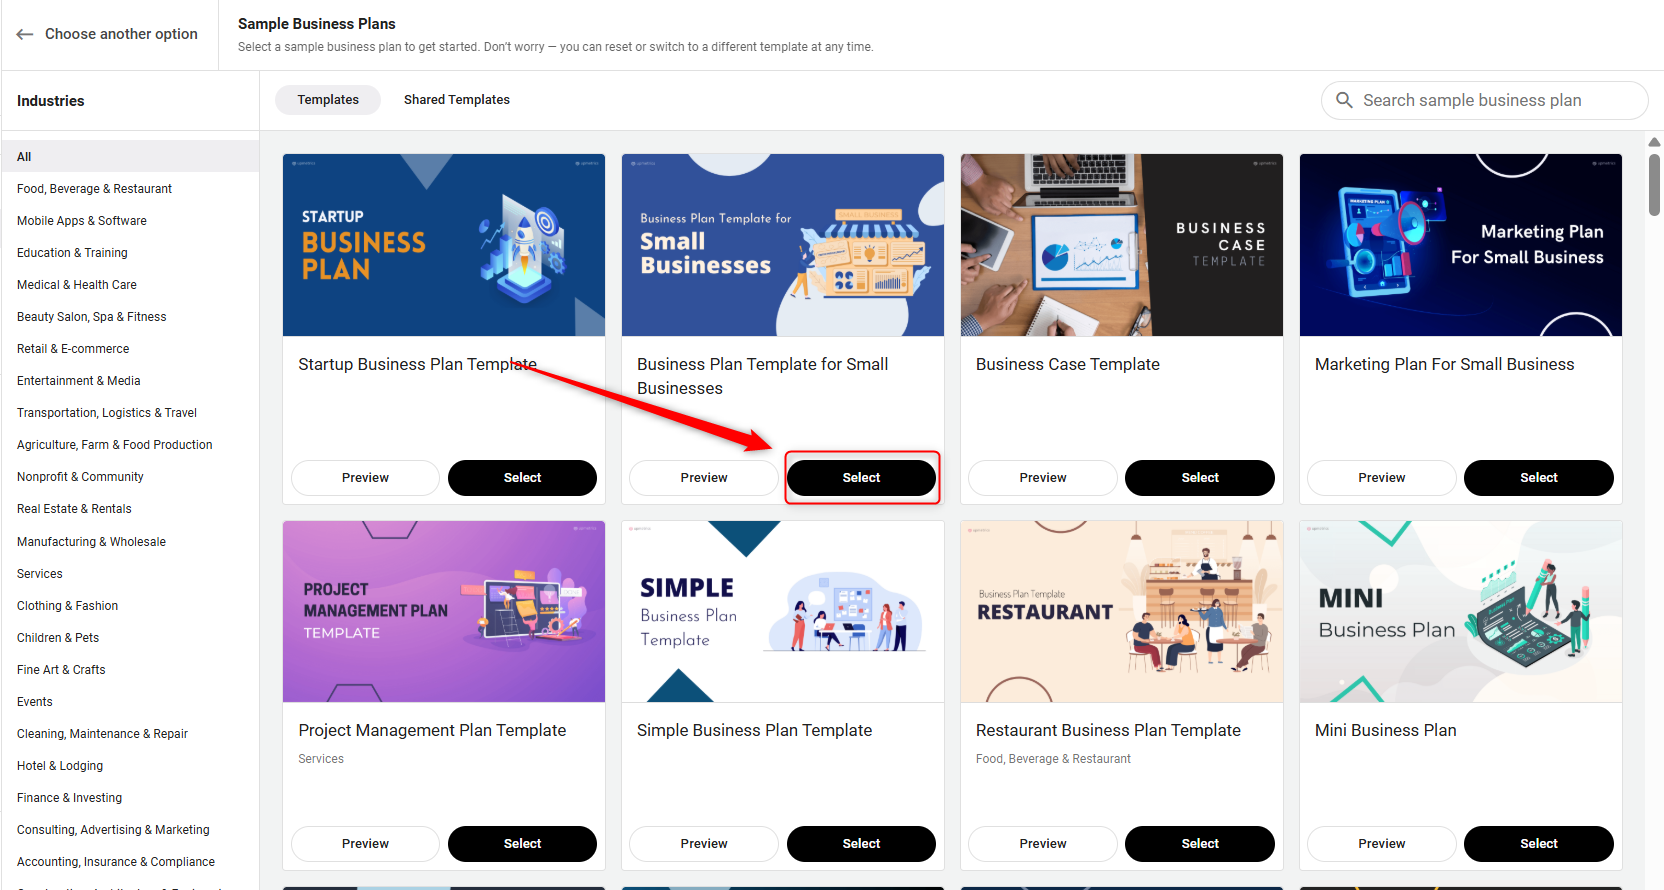Select Business Plan Template for Small Businesses

862,478
